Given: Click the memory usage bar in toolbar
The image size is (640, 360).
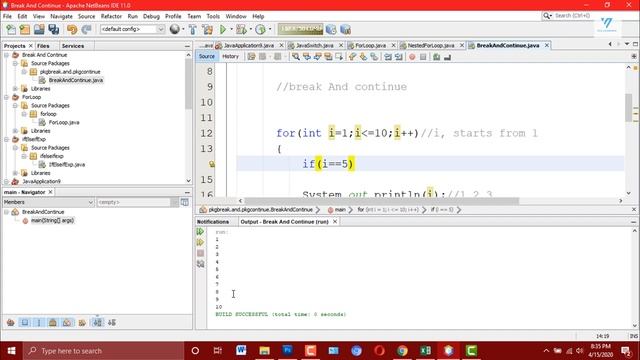Looking at the screenshot, I should point(300,29).
